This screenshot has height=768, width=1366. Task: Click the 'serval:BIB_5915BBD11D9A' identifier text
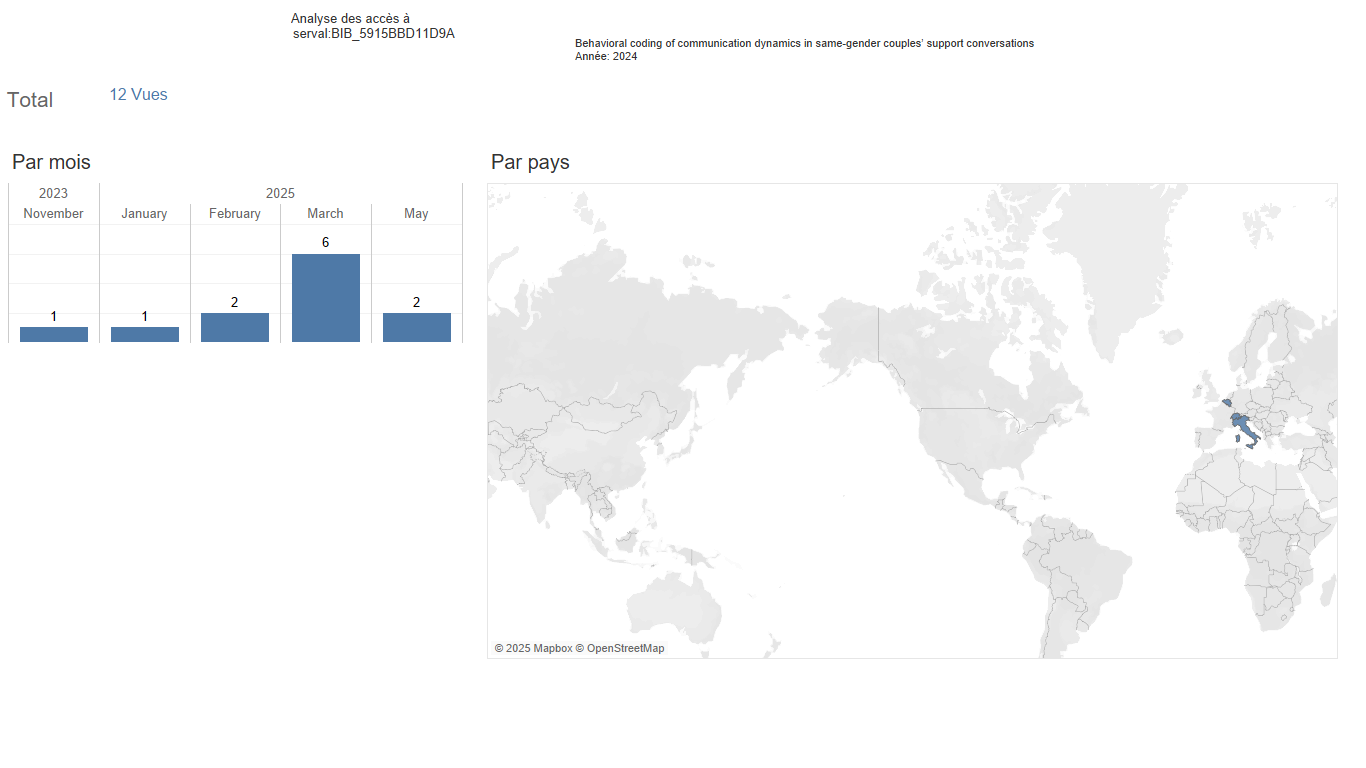coord(374,34)
